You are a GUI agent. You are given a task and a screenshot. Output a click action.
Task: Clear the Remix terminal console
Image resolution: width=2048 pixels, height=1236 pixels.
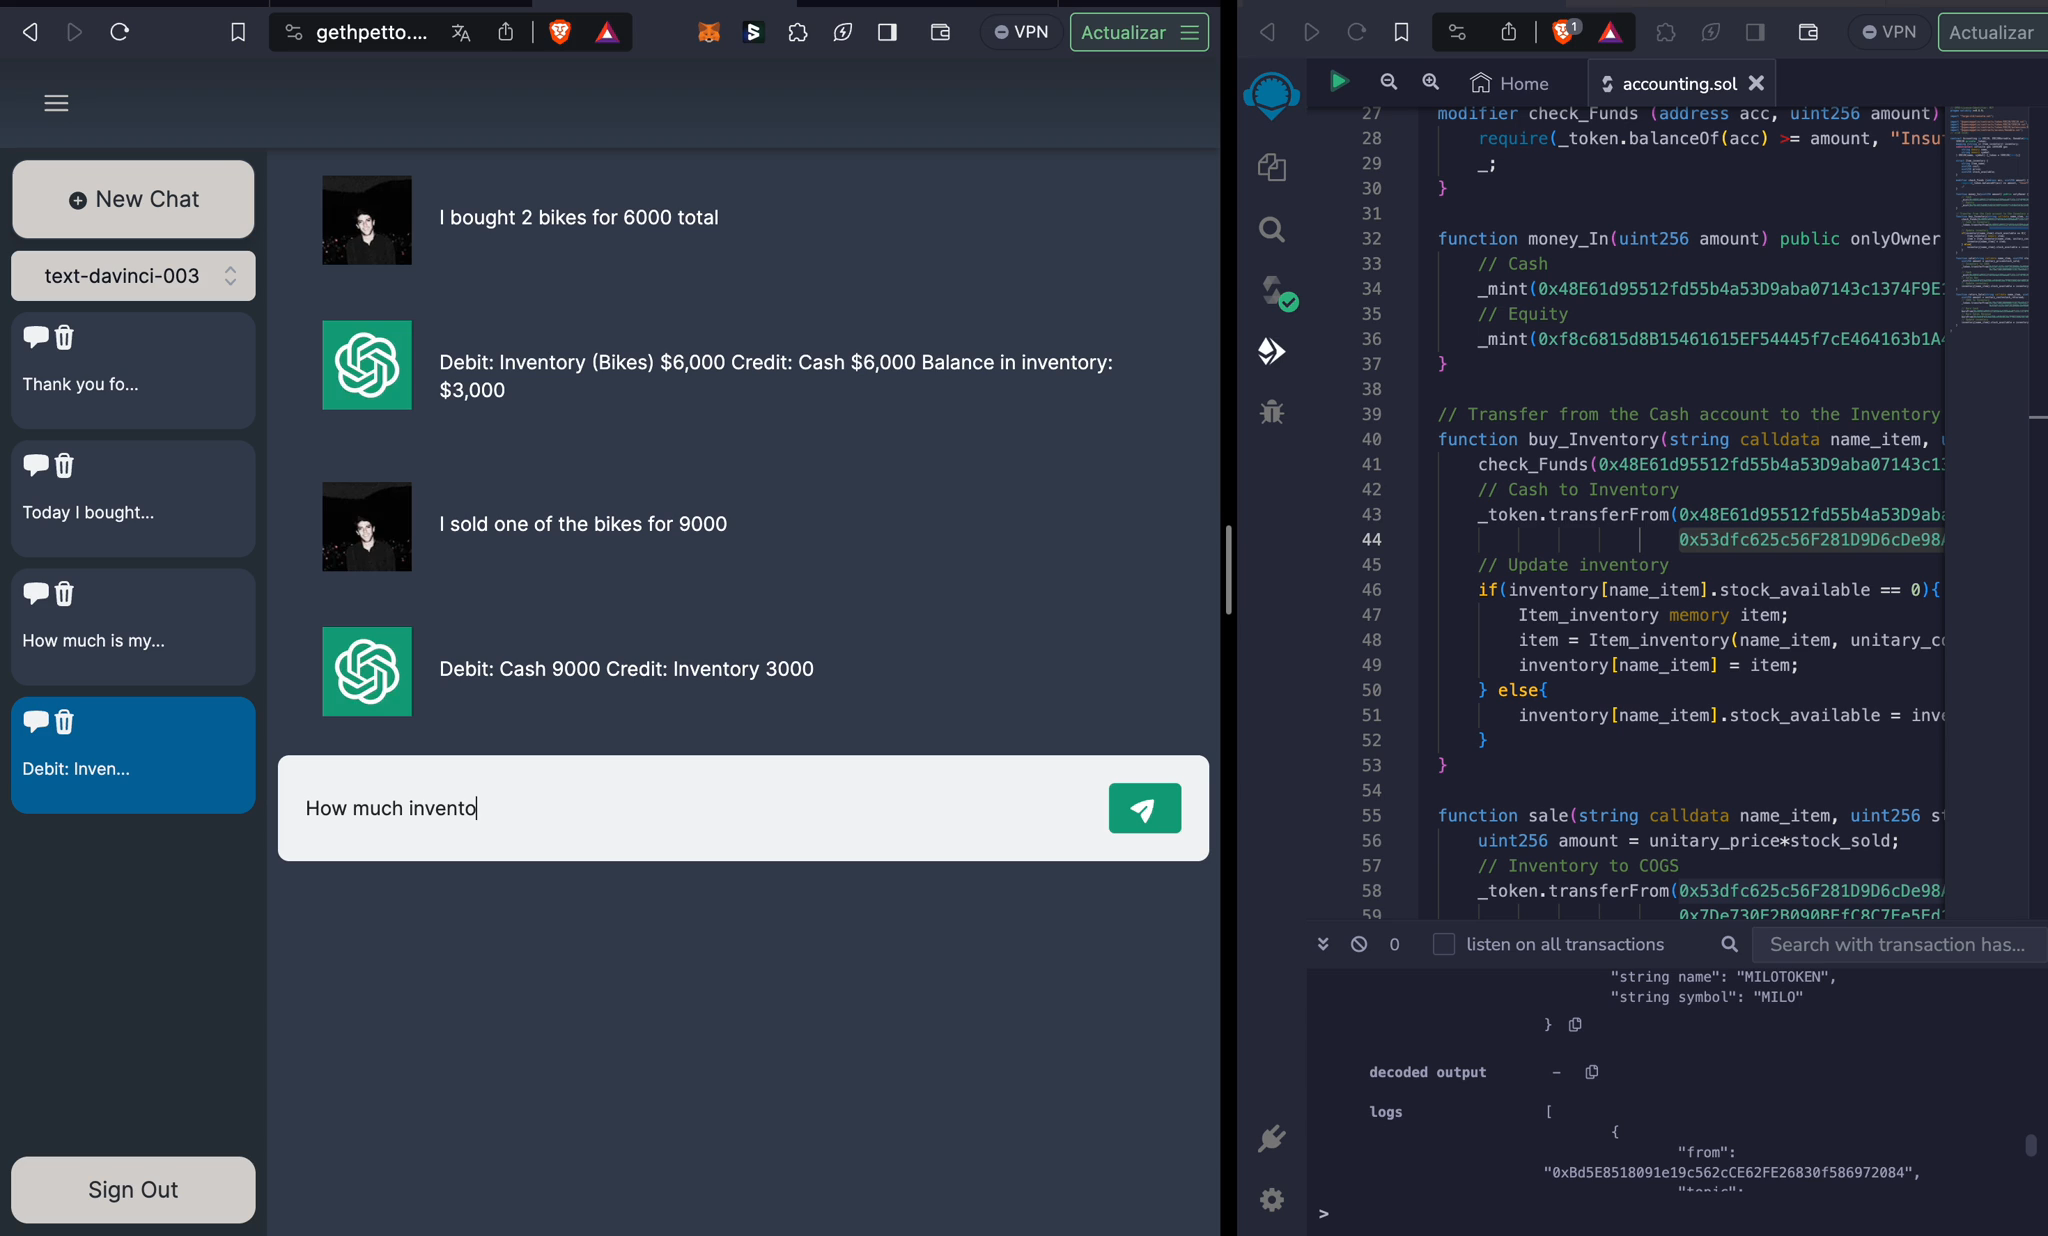click(x=1359, y=944)
